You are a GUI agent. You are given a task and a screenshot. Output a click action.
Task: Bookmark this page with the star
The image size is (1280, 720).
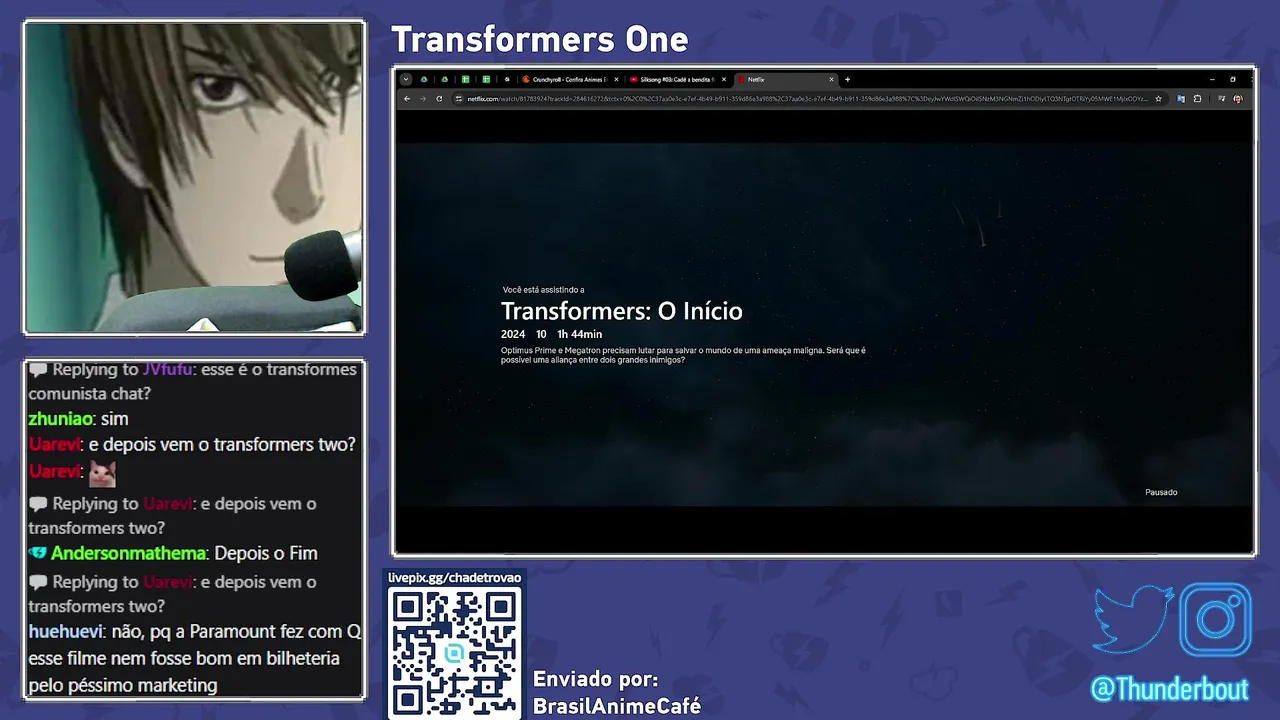(1158, 99)
